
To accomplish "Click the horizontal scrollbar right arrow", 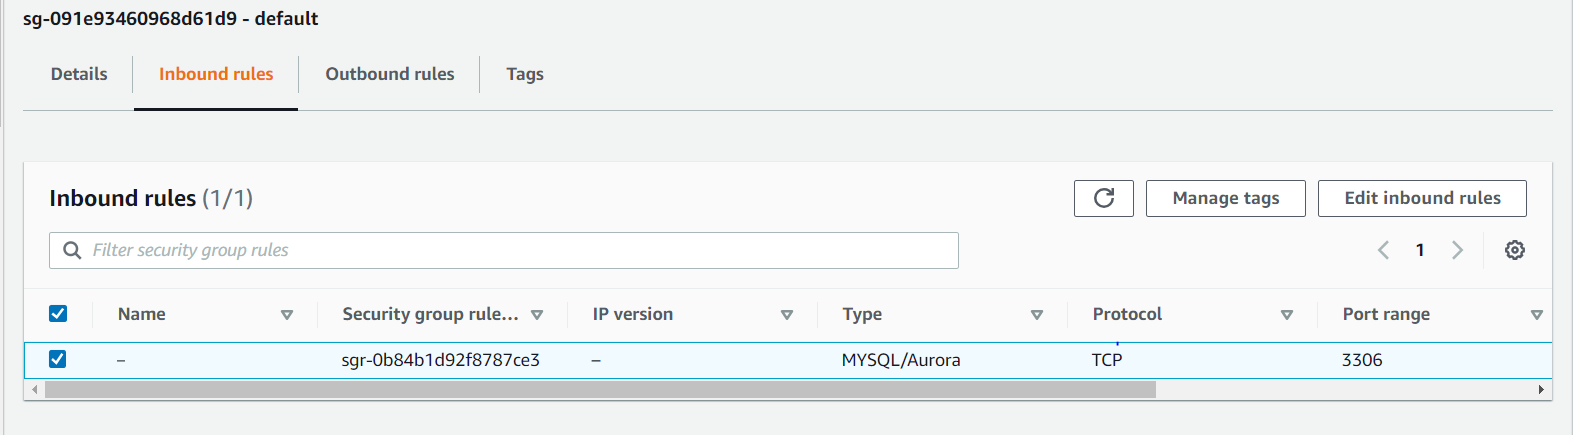I will pos(1541,389).
